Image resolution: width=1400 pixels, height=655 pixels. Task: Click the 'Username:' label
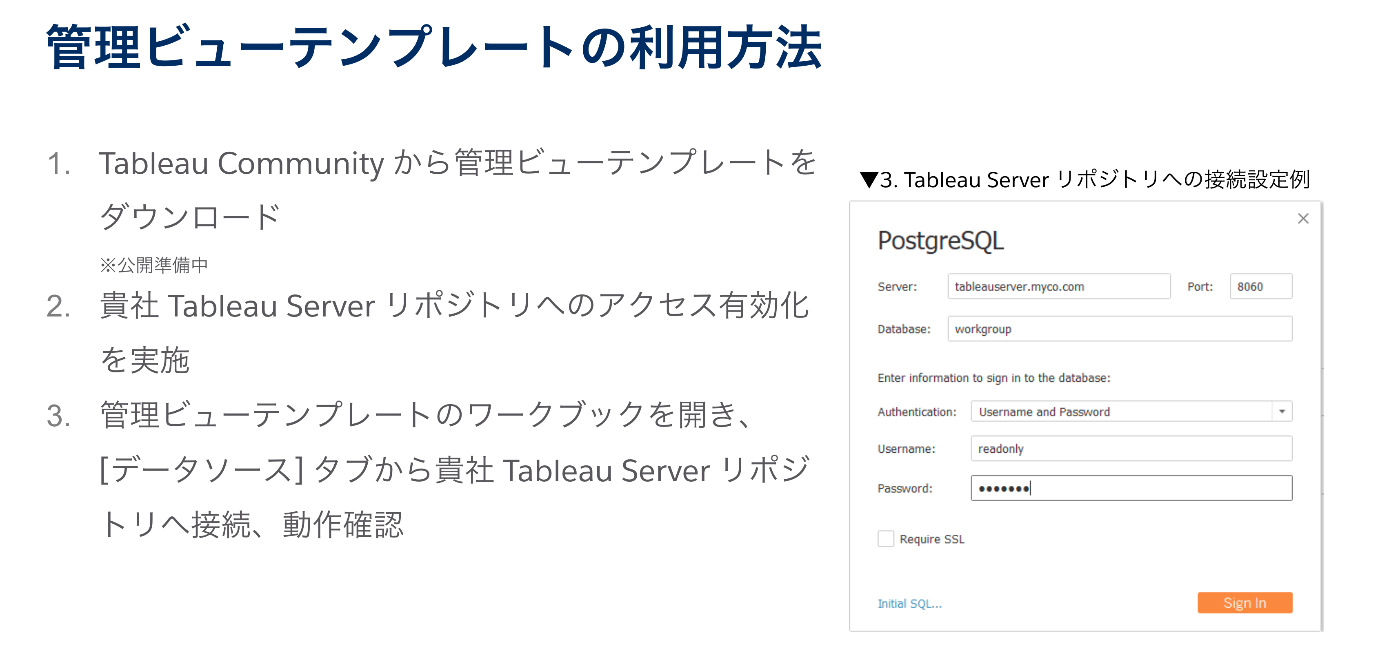pyautogui.click(x=906, y=449)
